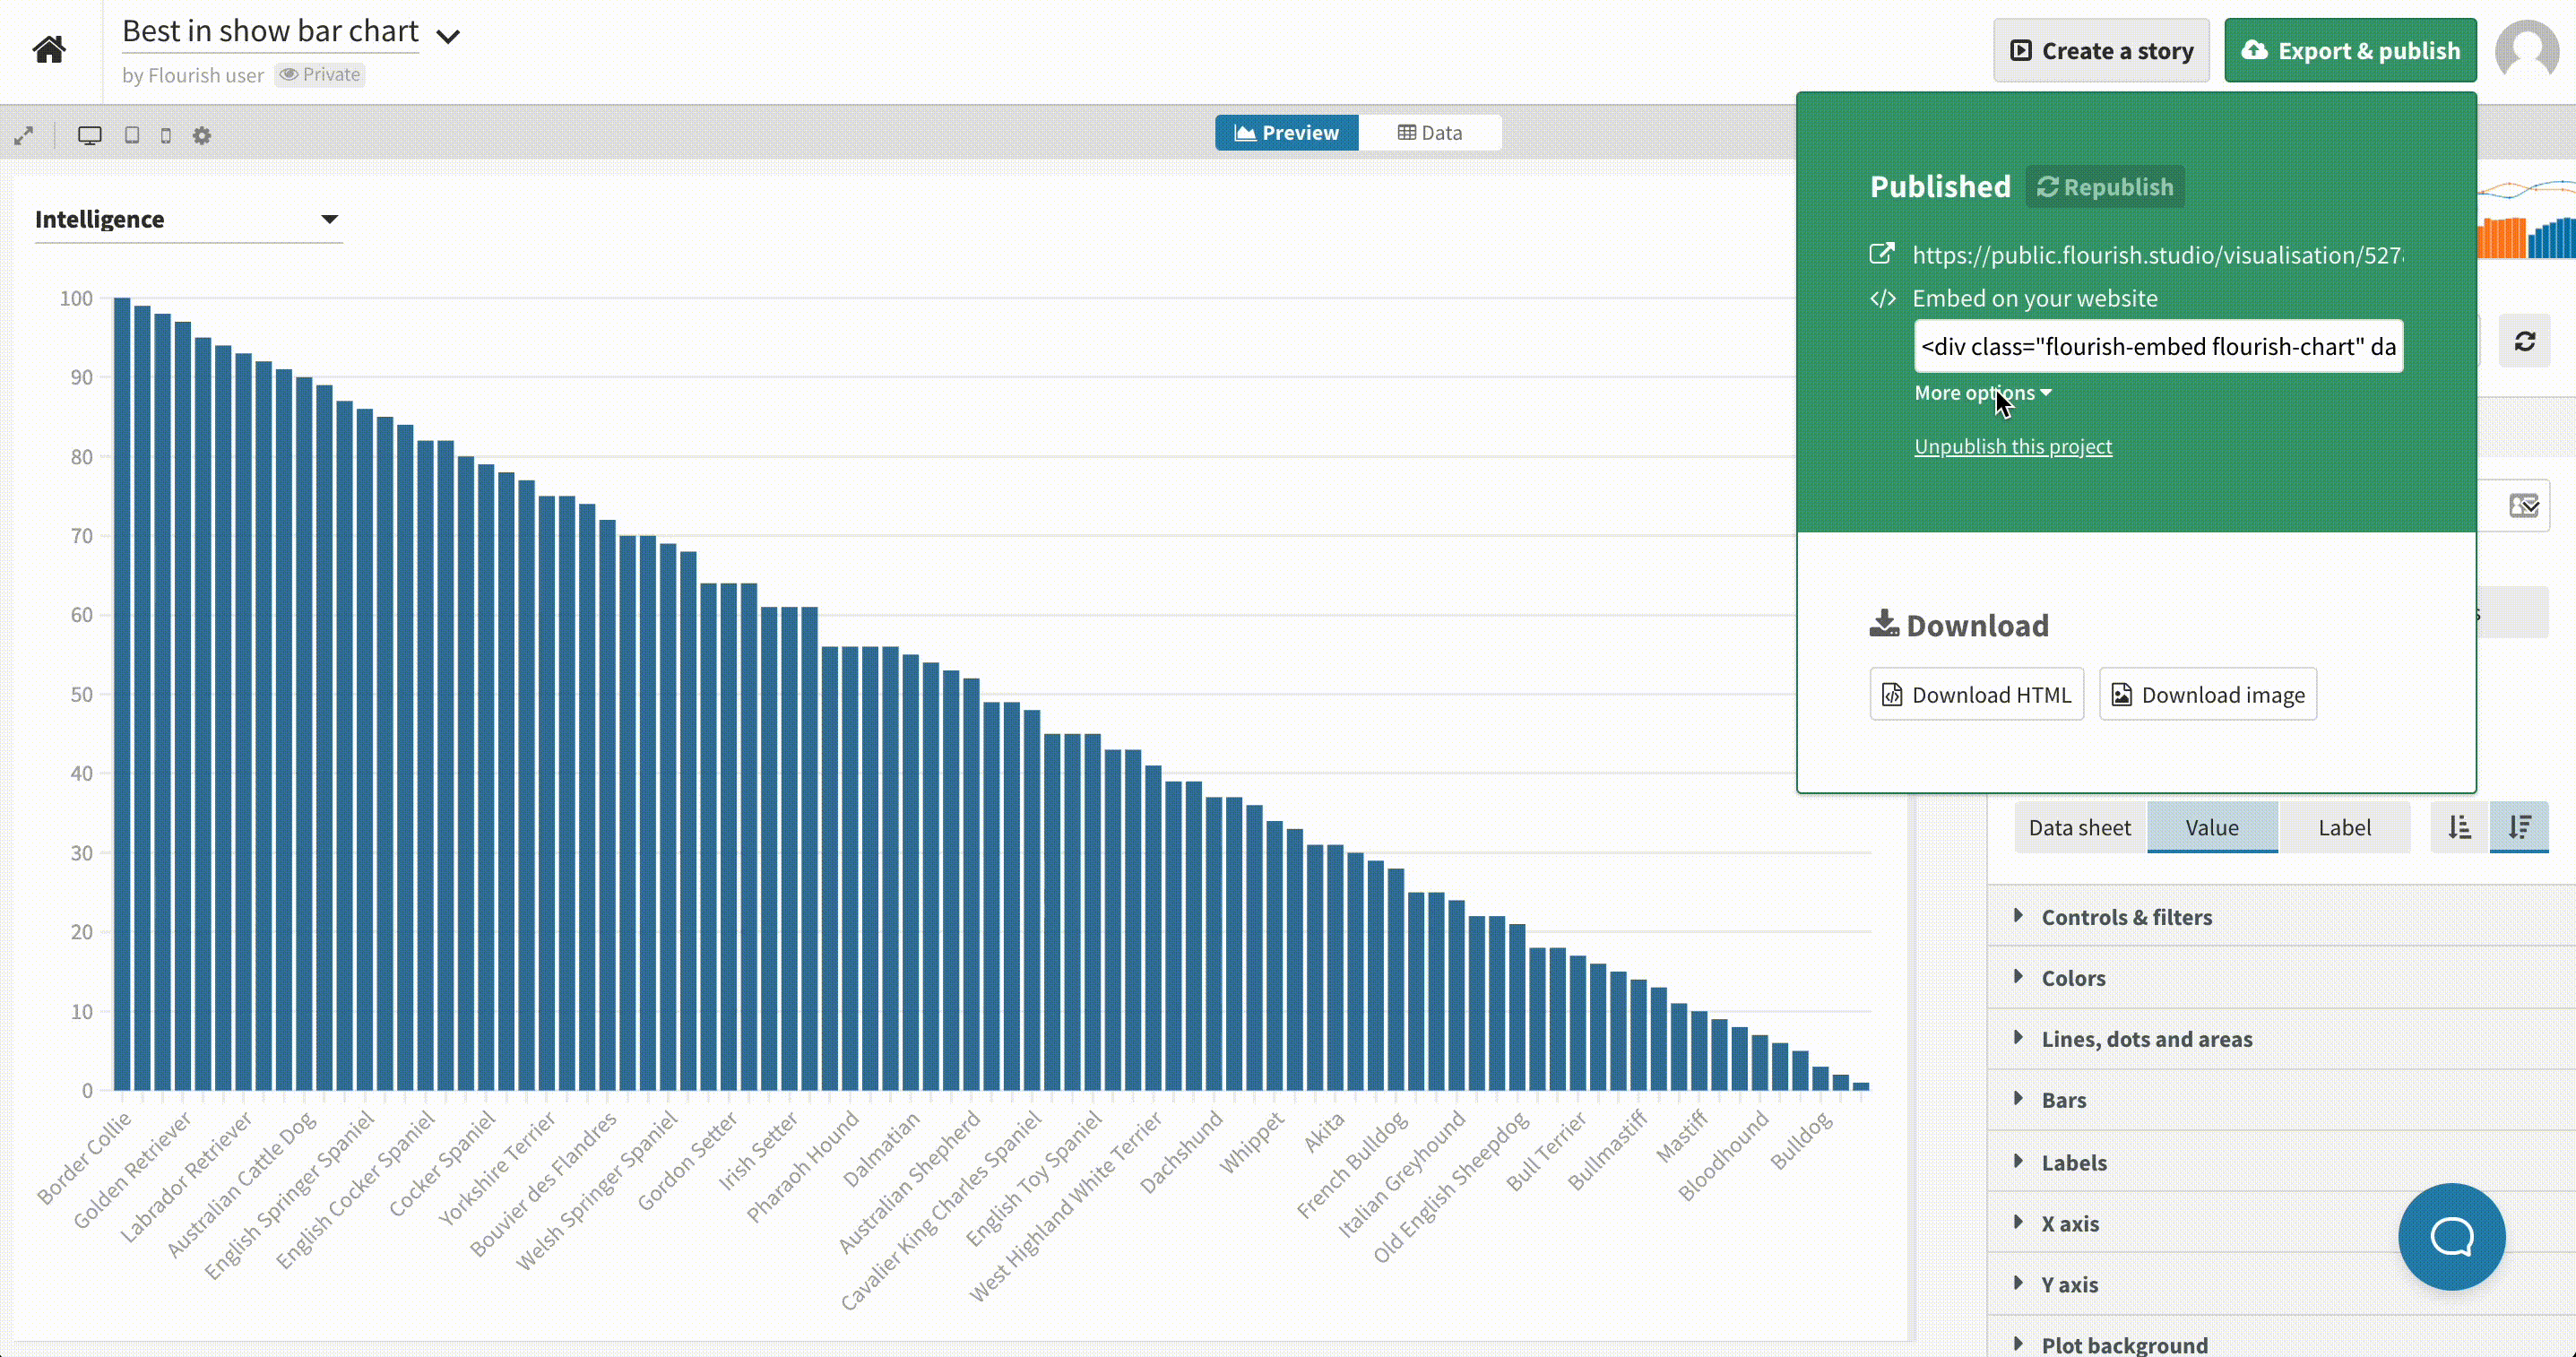Screen dimensions: 2576x1357
Task: Select the Value sort option
Action: pos(2211,827)
